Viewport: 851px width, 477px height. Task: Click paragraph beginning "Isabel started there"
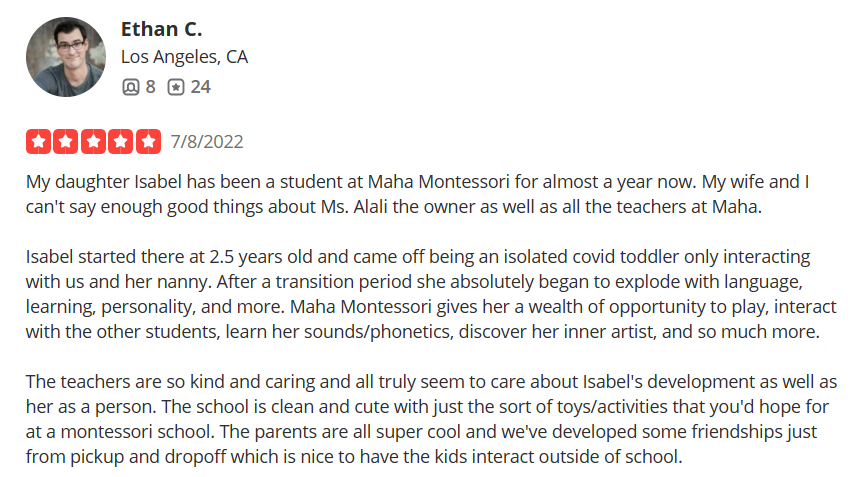pyautogui.click(x=431, y=294)
